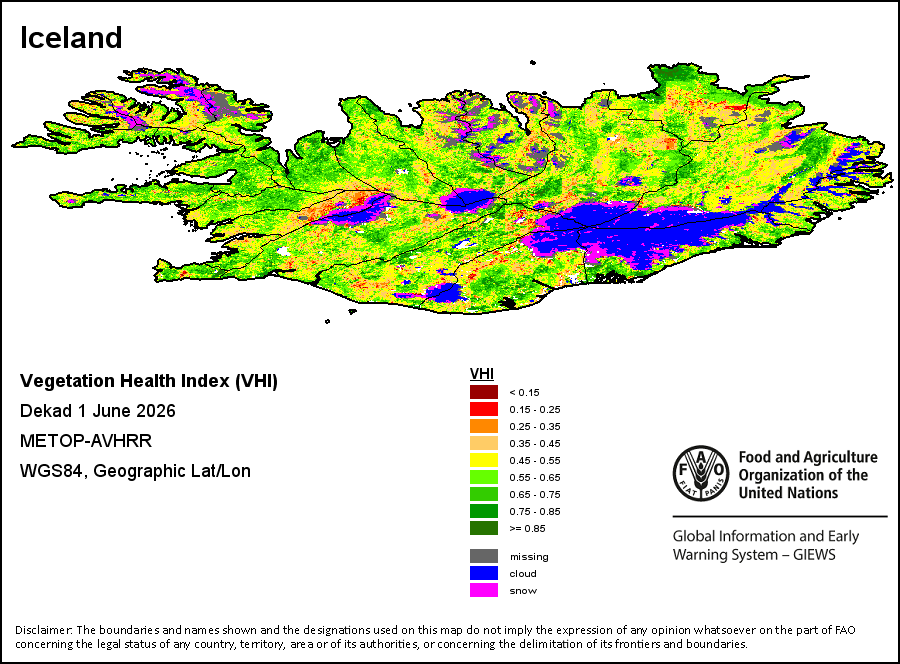Select the gray missing legend swatch
This screenshot has height=664, width=900.
click(484, 556)
